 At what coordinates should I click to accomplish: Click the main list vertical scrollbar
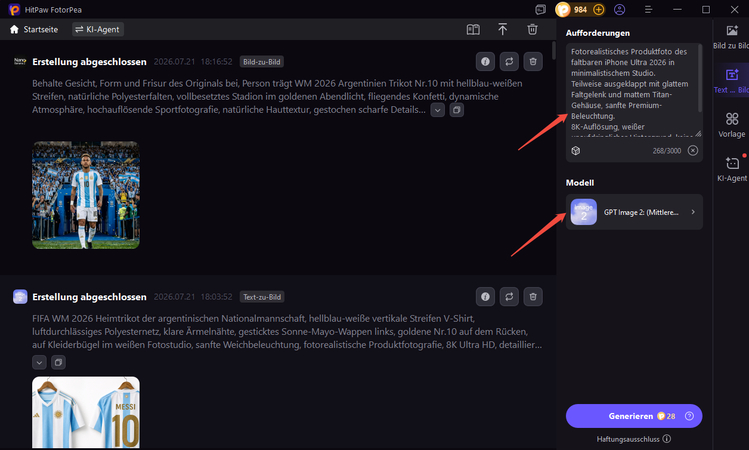click(554, 50)
